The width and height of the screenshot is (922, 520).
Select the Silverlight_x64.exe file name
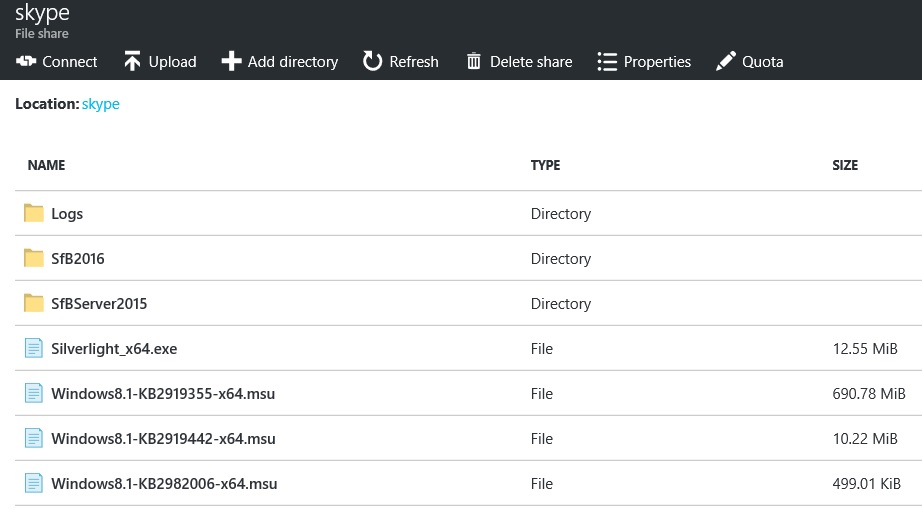[114, 349]
